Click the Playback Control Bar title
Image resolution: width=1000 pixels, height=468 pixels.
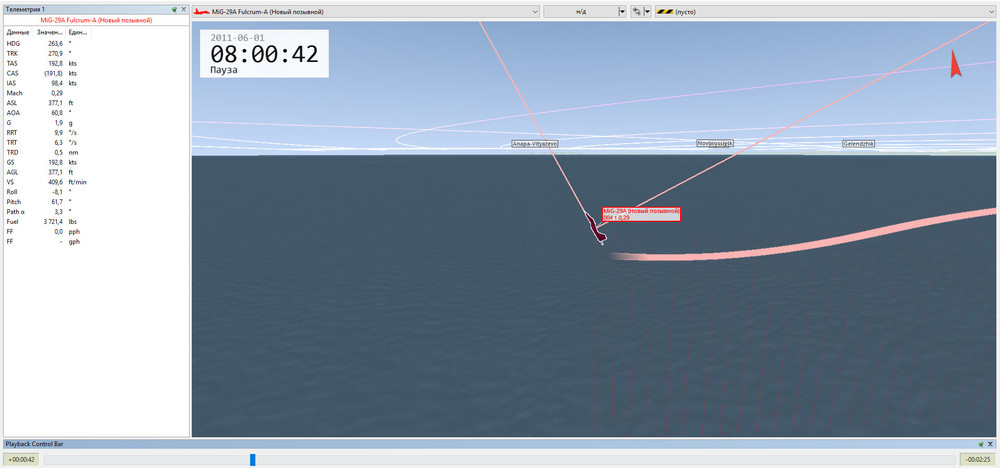coord(34,444)
